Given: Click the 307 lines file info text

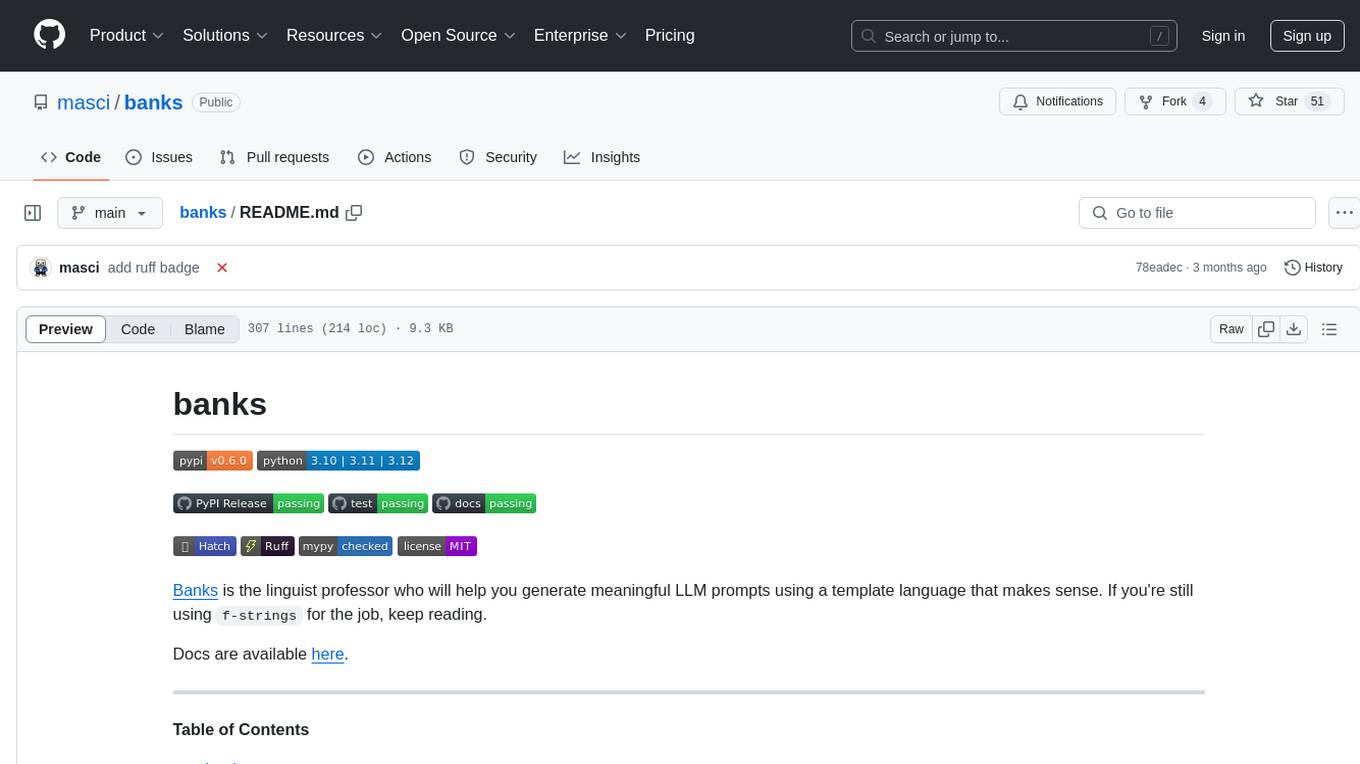Looking at the screenshot, I should tap(350, 329).
